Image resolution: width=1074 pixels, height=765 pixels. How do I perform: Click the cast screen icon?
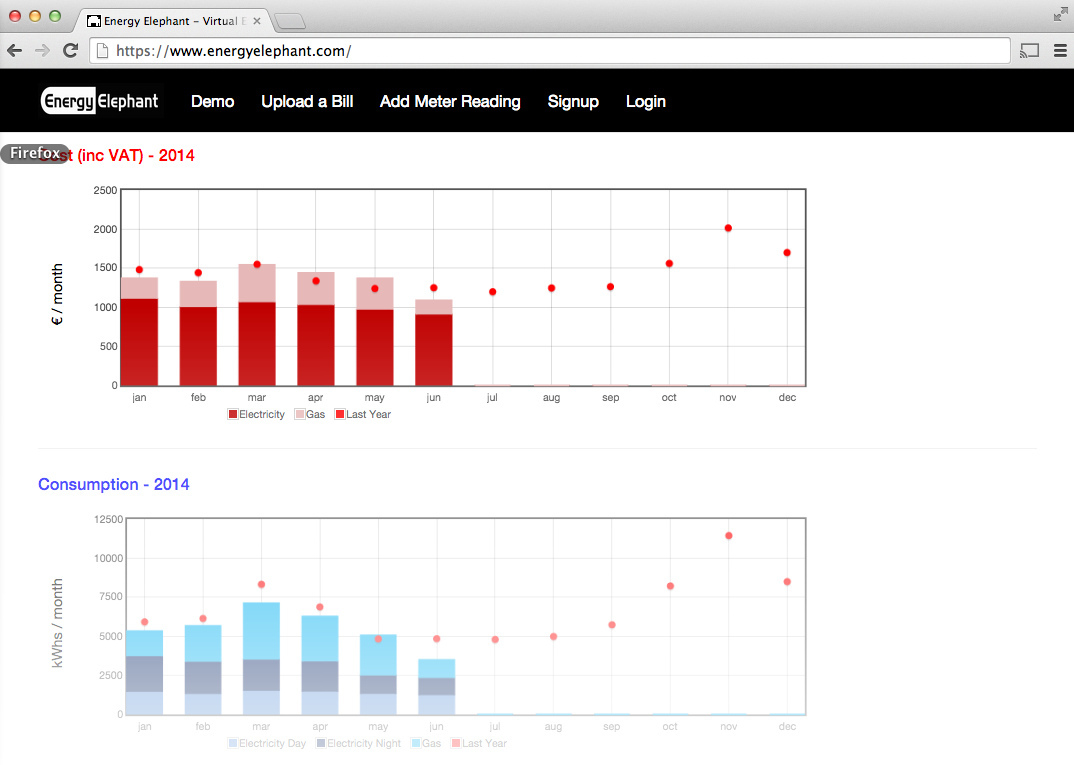coord(1029,50)
